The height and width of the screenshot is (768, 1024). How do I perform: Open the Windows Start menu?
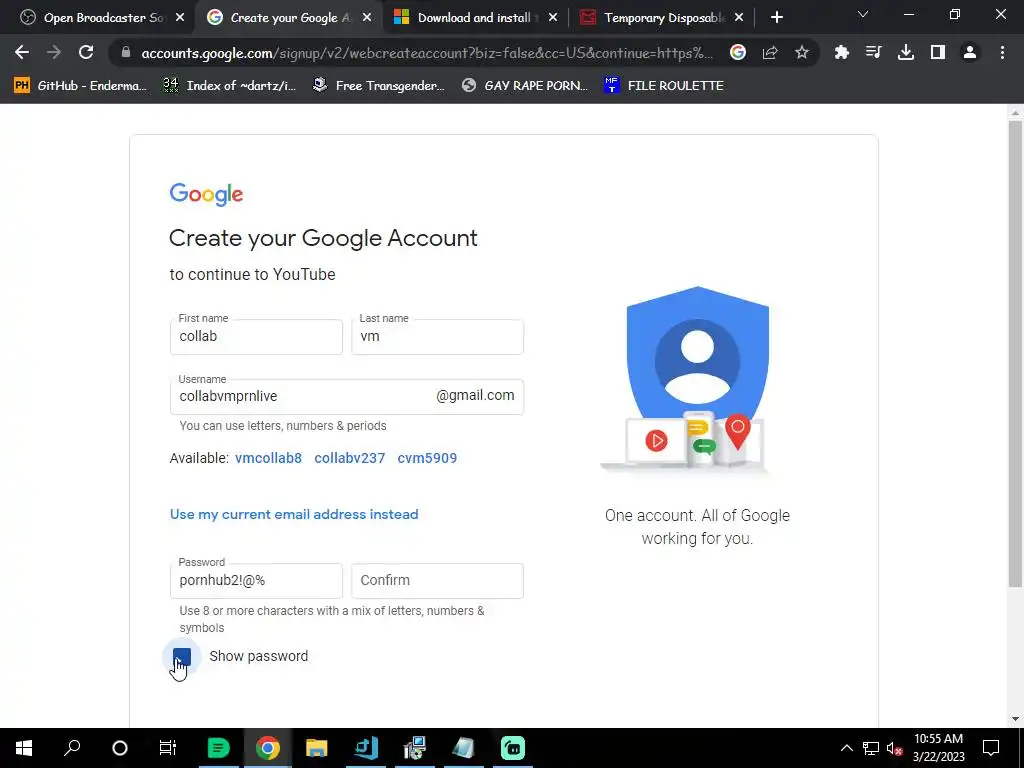(24, 748)
